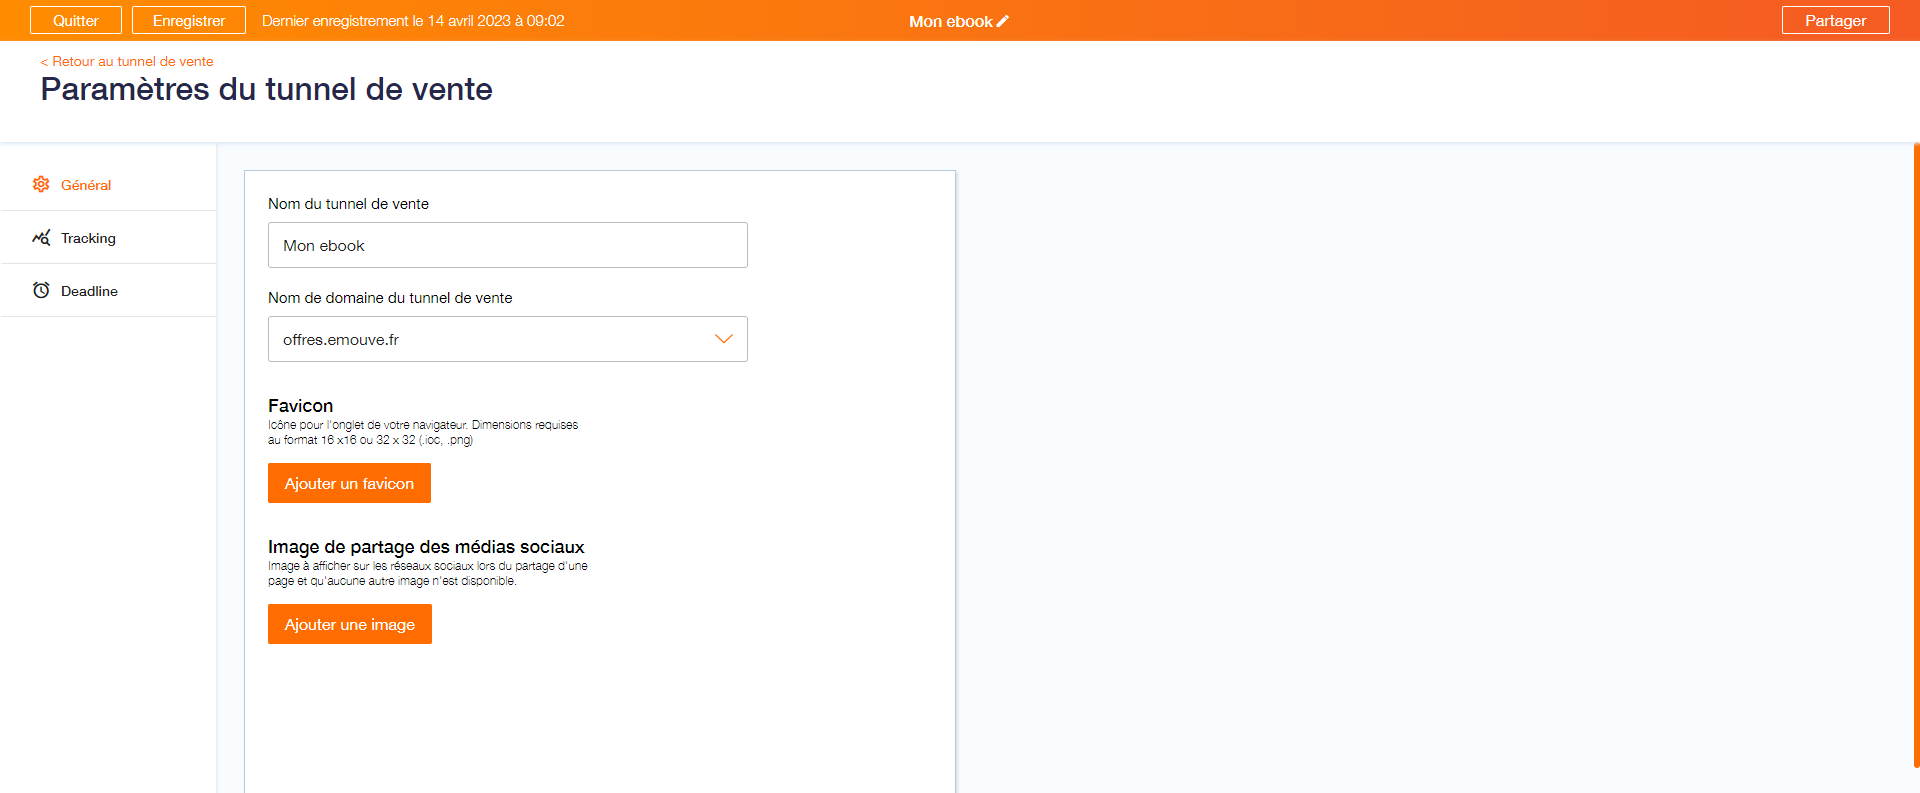Click the Favicon section heading
This screenshot has width=1920, height=793.
tap(300, 405)
